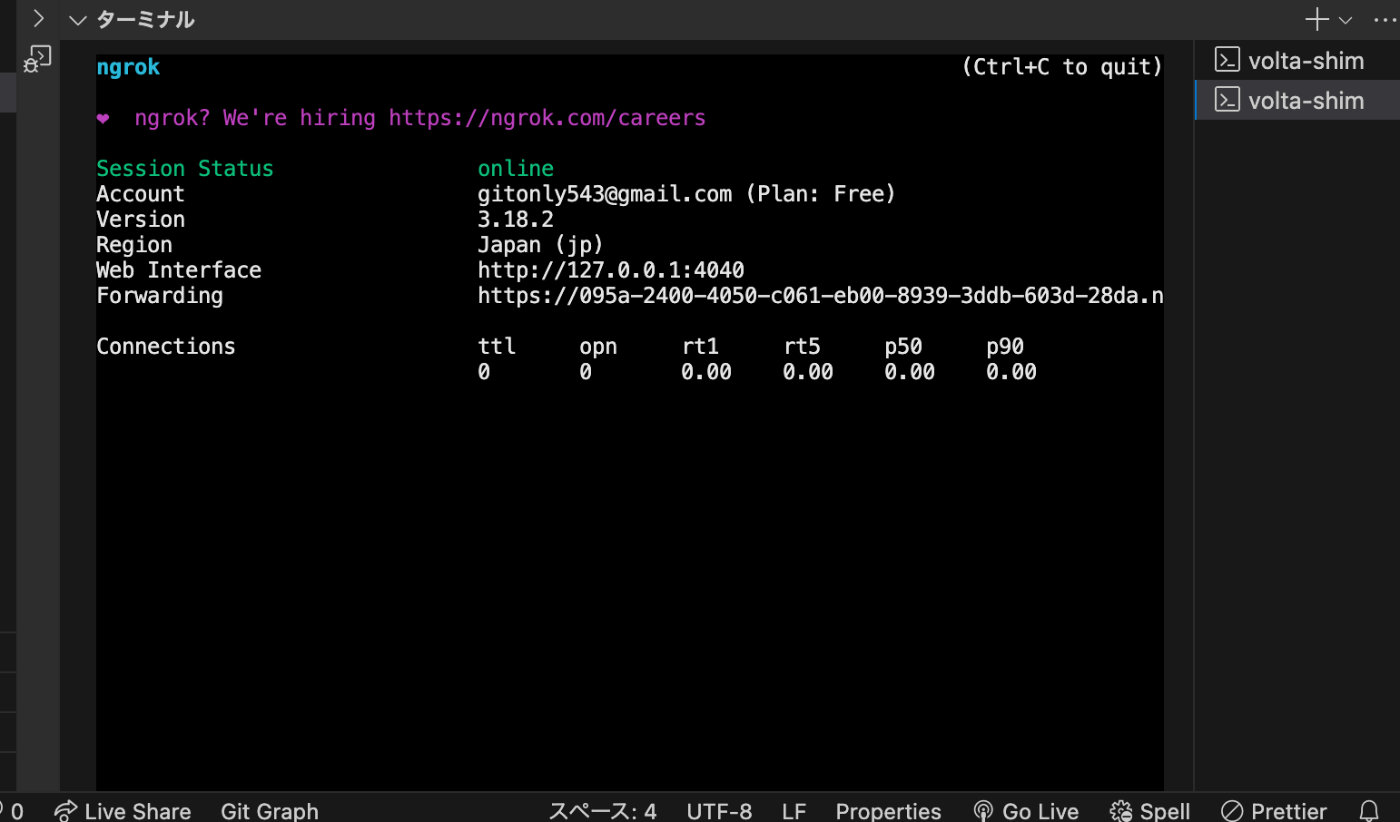Change end of line LF setting
1400x822 pixels.
794,811
